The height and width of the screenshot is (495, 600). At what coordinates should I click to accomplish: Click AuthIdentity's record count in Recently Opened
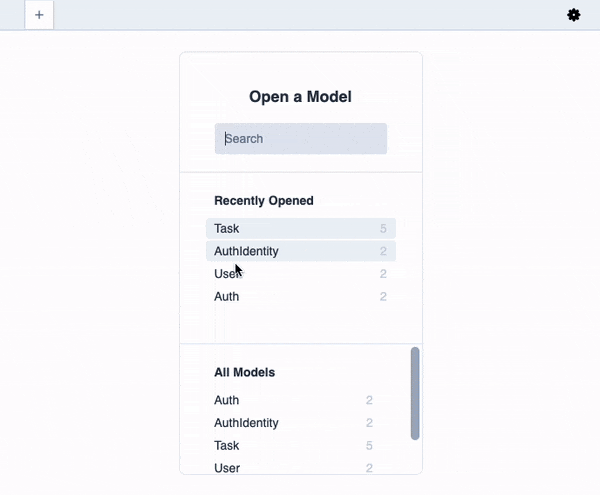[383, 251]
